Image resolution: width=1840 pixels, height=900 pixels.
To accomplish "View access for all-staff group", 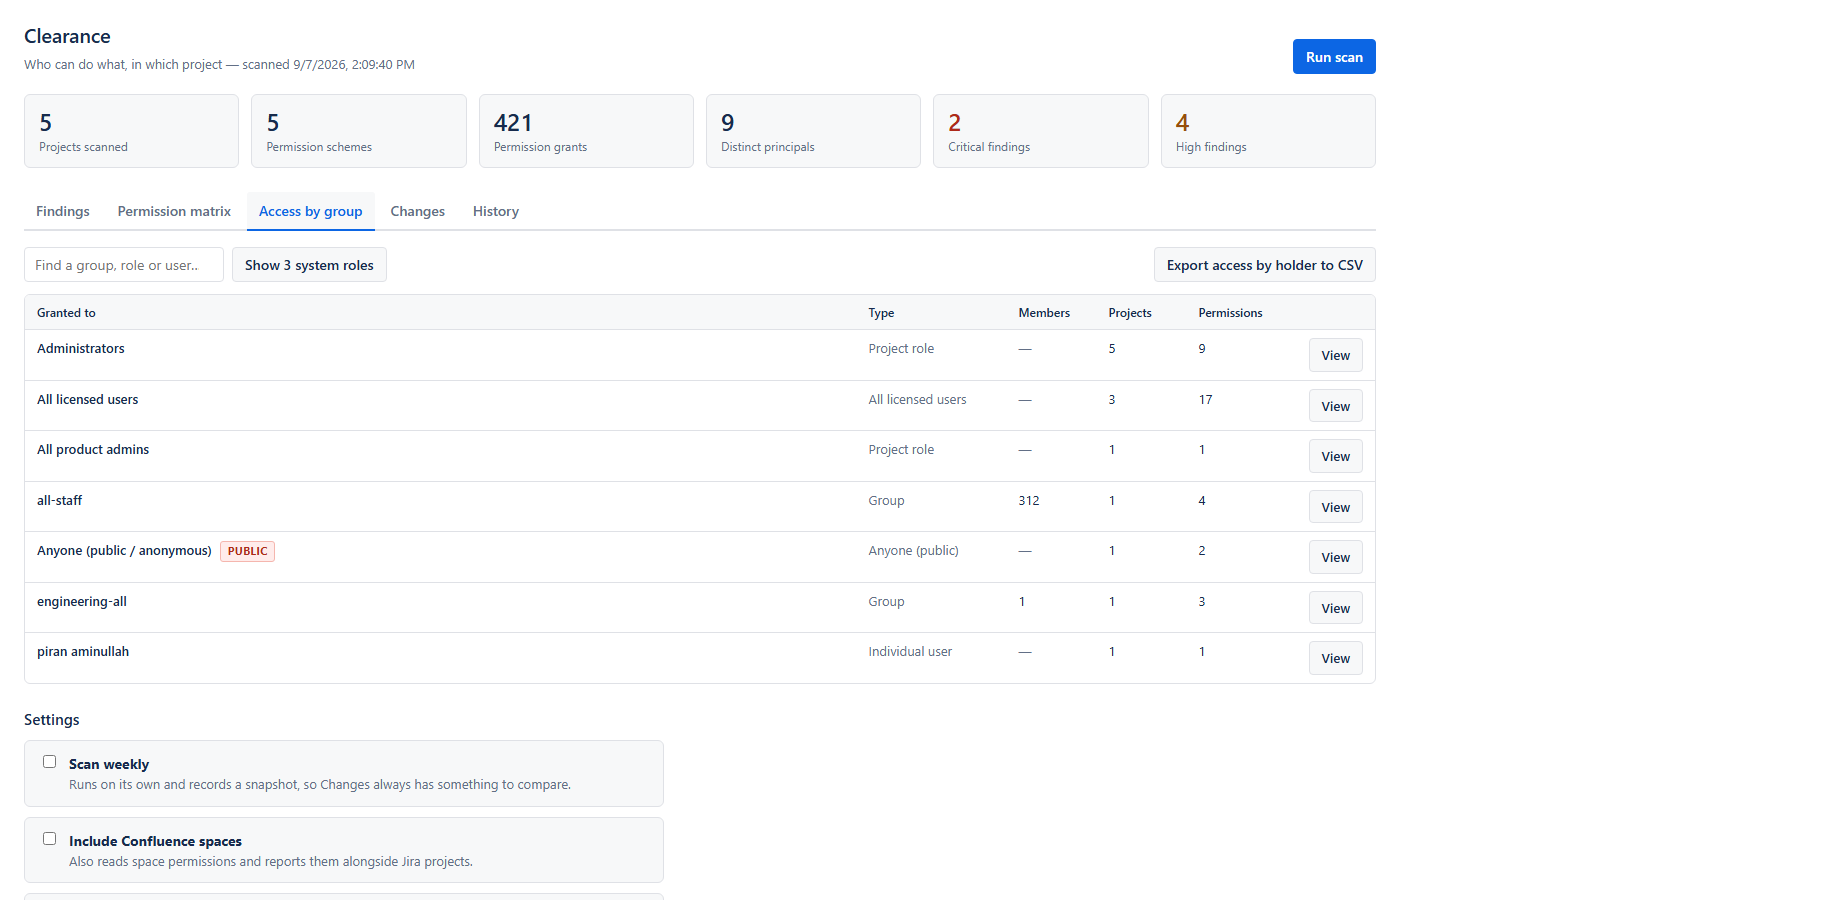I will (x=1336, y=507).
